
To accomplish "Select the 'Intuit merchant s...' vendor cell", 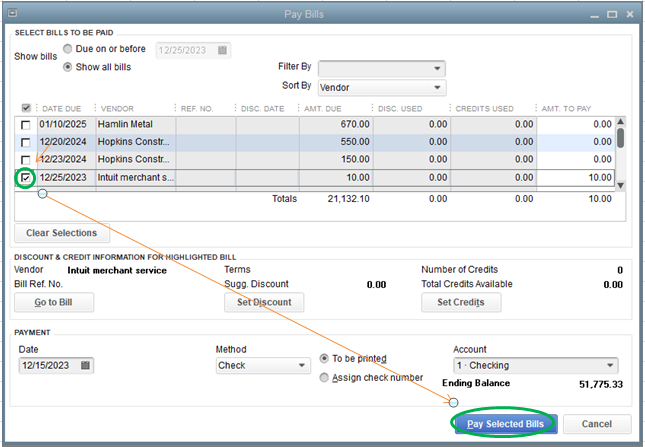I will pos(136,178).
